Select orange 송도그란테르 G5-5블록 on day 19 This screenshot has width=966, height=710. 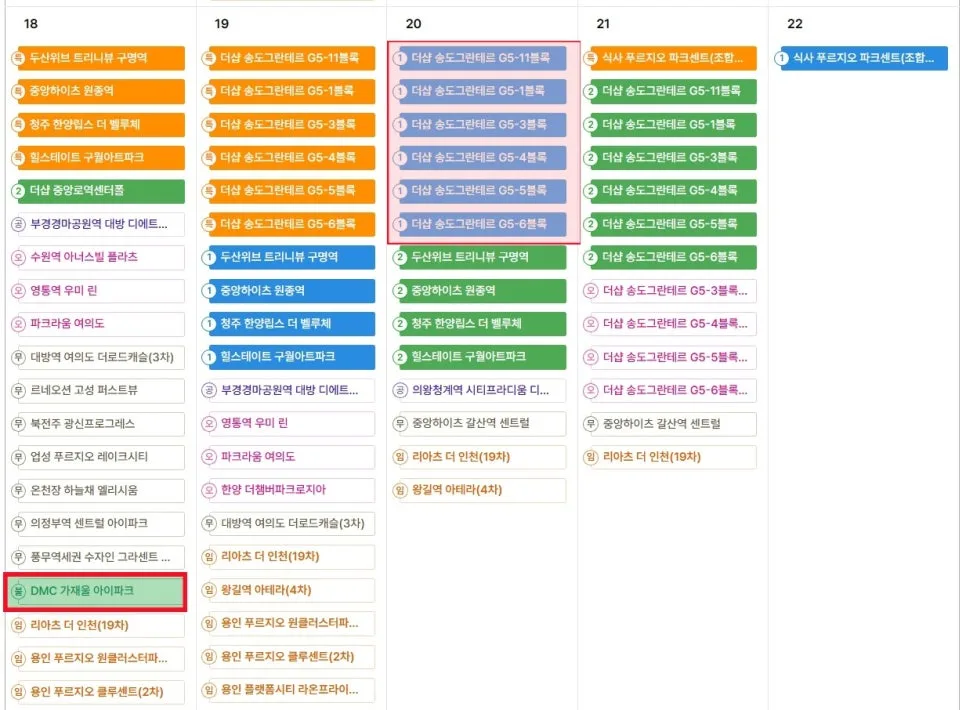[288, 191]
